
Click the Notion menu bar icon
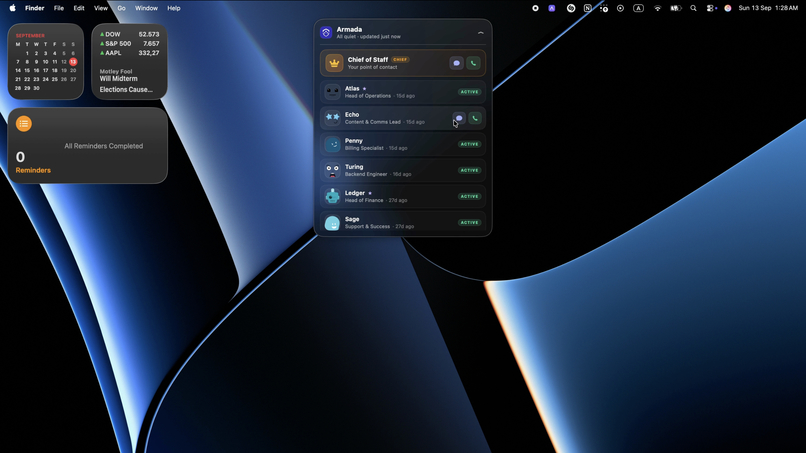click(588, 8)
